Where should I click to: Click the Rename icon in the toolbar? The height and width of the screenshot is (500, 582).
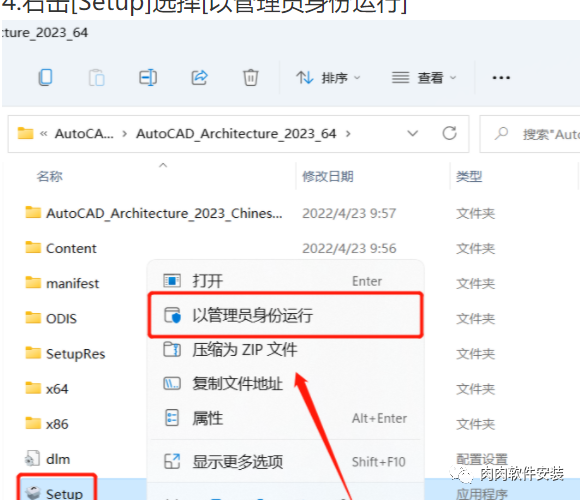[148, 78]
